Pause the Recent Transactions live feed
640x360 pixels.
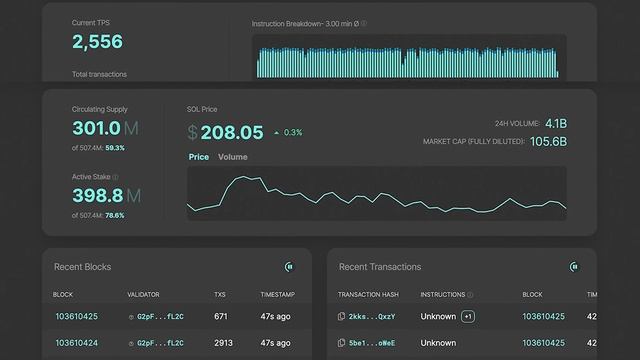click(574, 267)
